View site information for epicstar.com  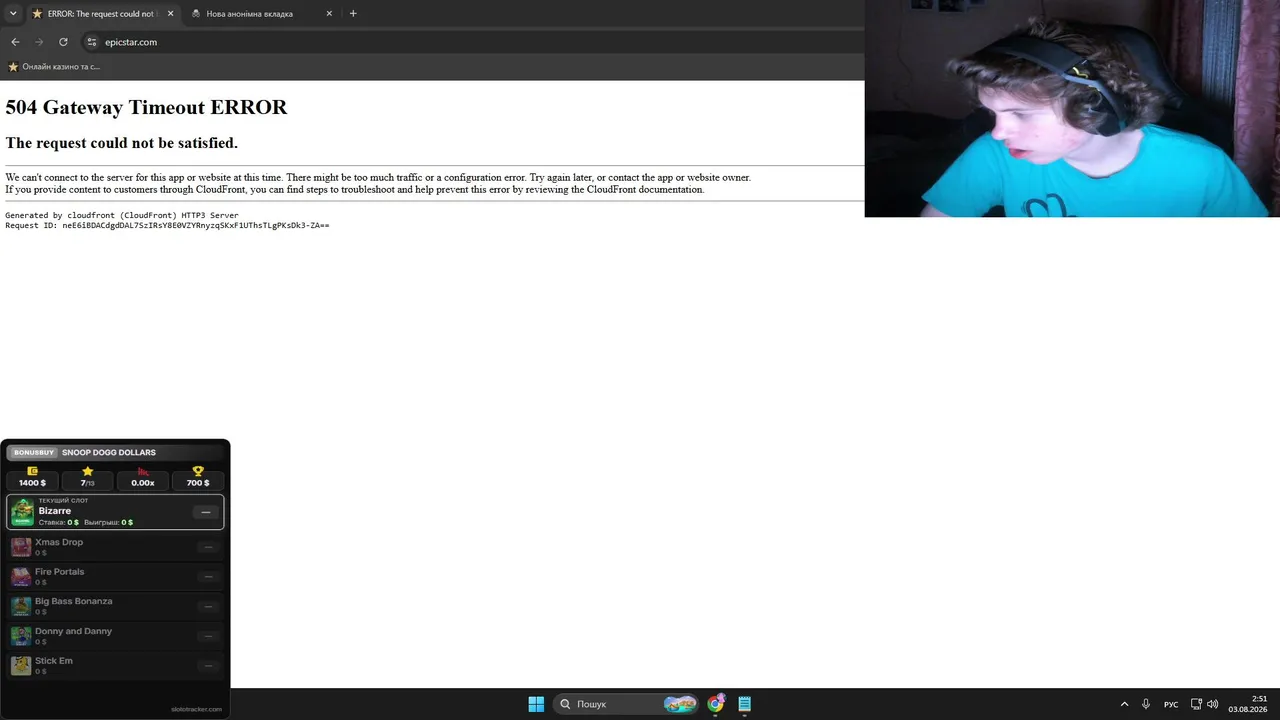(91, 42)
